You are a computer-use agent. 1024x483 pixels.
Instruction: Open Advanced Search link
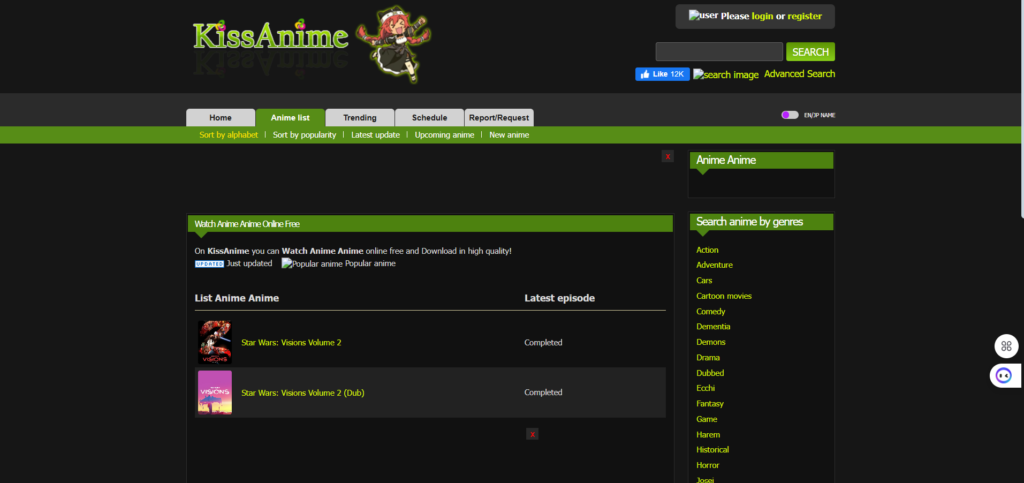pos(799,74)
